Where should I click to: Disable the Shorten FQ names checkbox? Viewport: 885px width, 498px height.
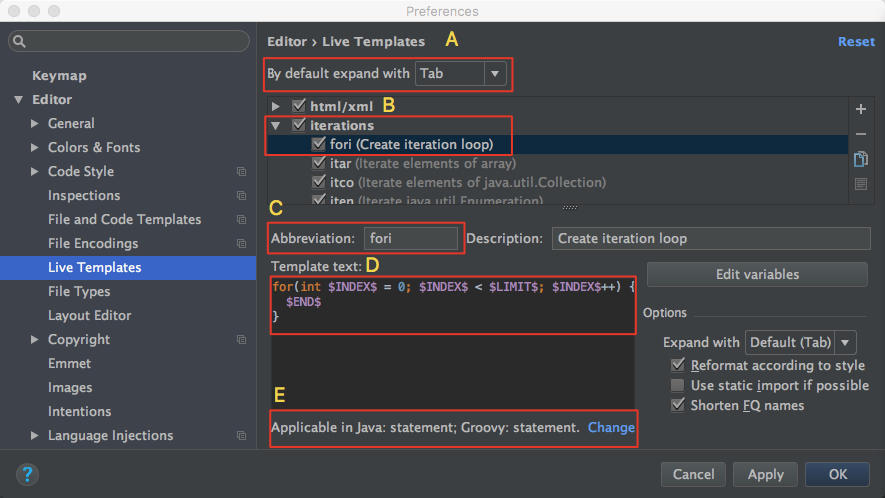coord(678,406)
